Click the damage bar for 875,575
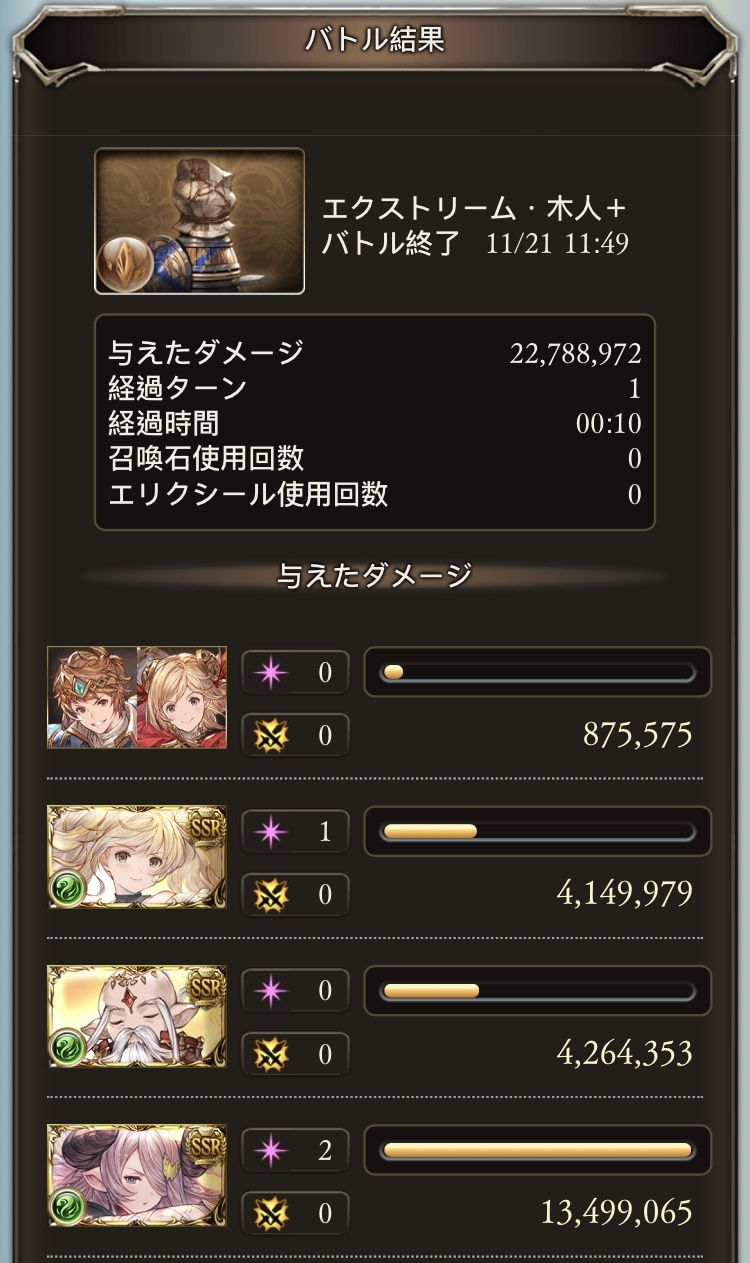Viewport: 750px width, 1263px height. click(538, 672)
